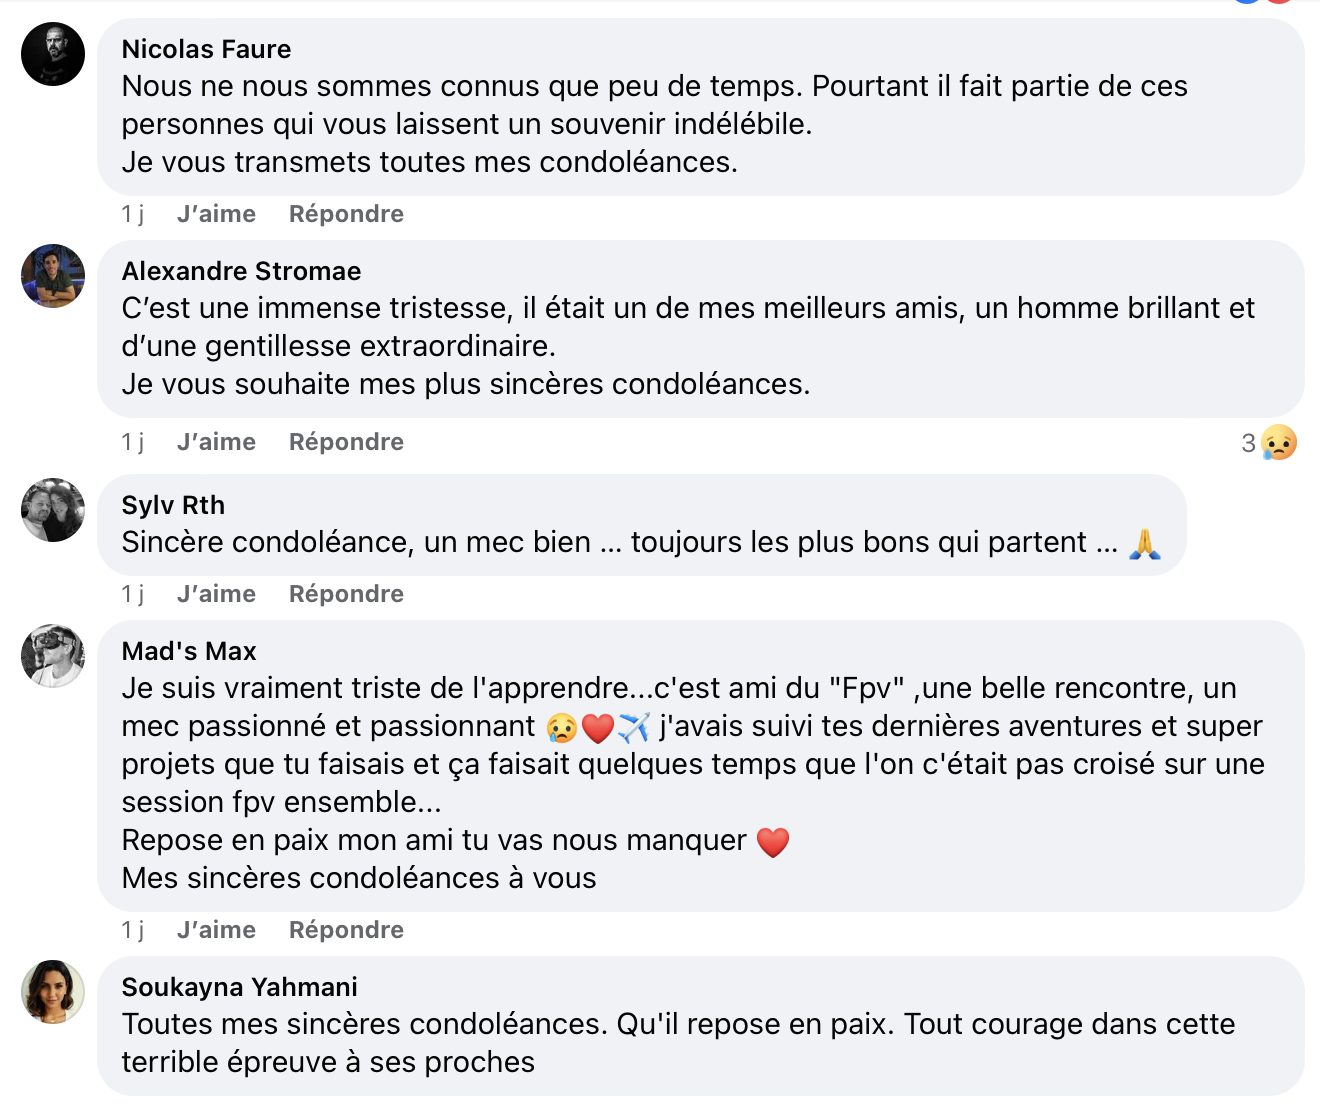The image size is (1320, 1104).
Task: Click Répondre below Mad's Max comment
Action: [x=346, y=930]
